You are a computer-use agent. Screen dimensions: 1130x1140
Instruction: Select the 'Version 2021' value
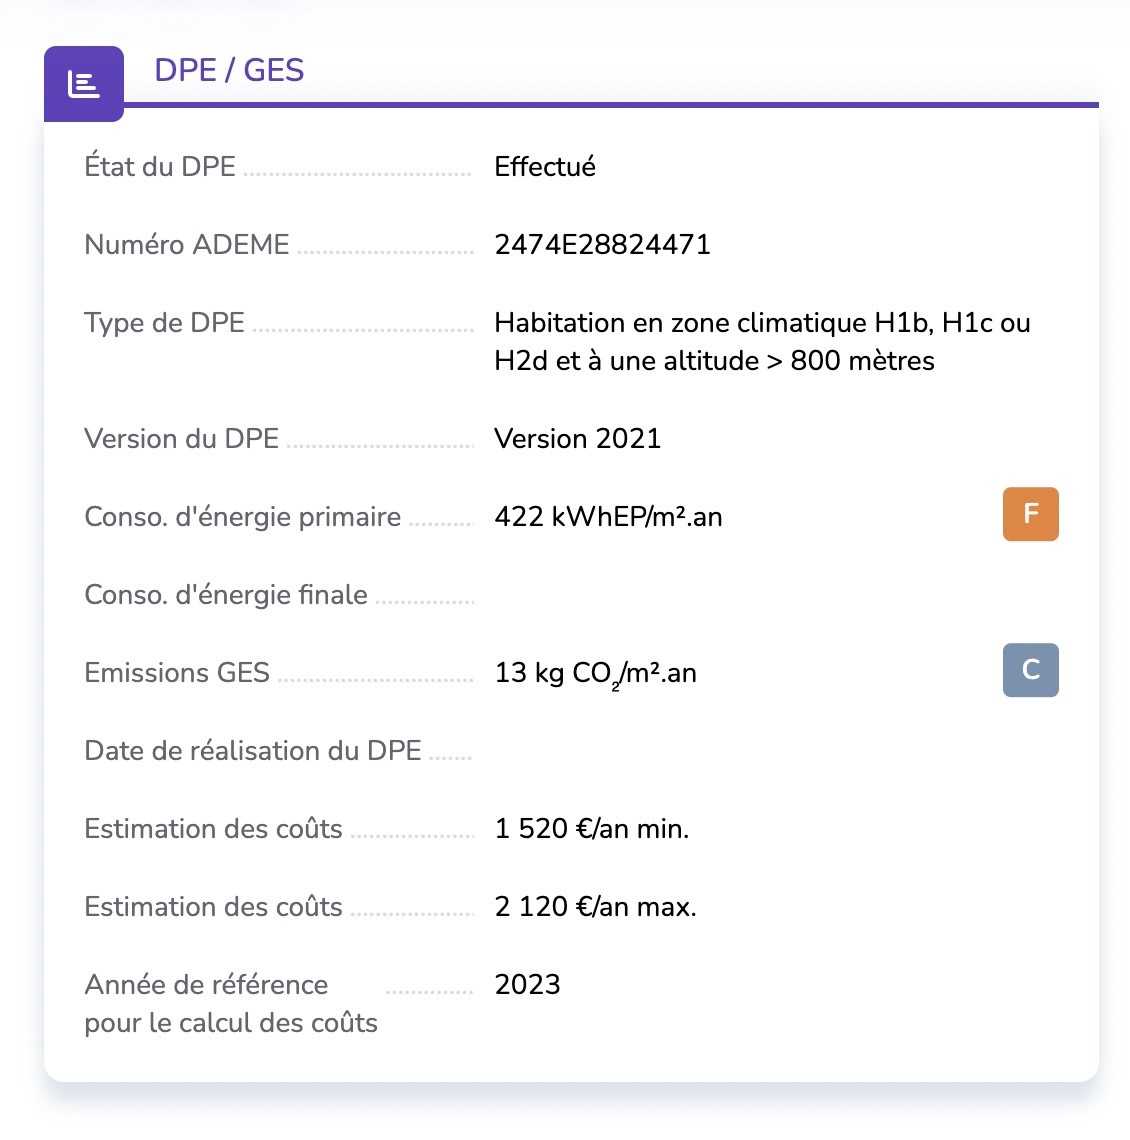[x=578, y=439]
